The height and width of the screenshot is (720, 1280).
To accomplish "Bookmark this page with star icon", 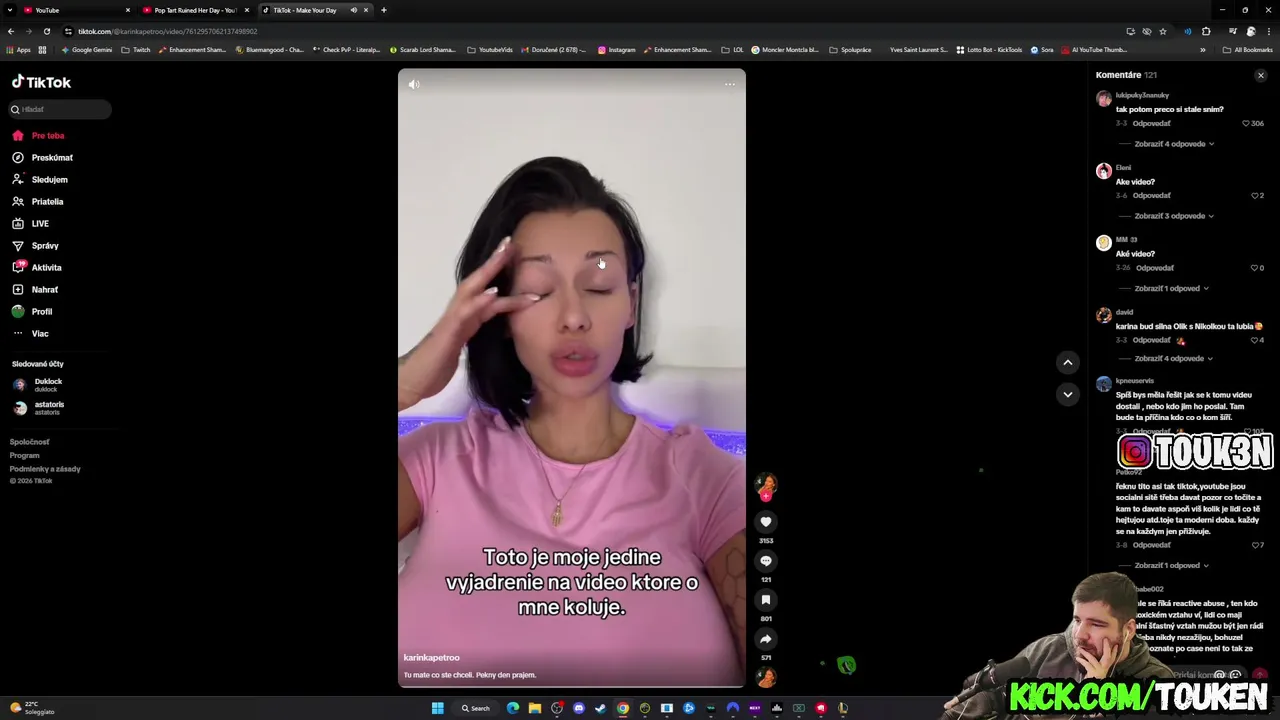I will pyautogui.click(x=1163, y=31).
